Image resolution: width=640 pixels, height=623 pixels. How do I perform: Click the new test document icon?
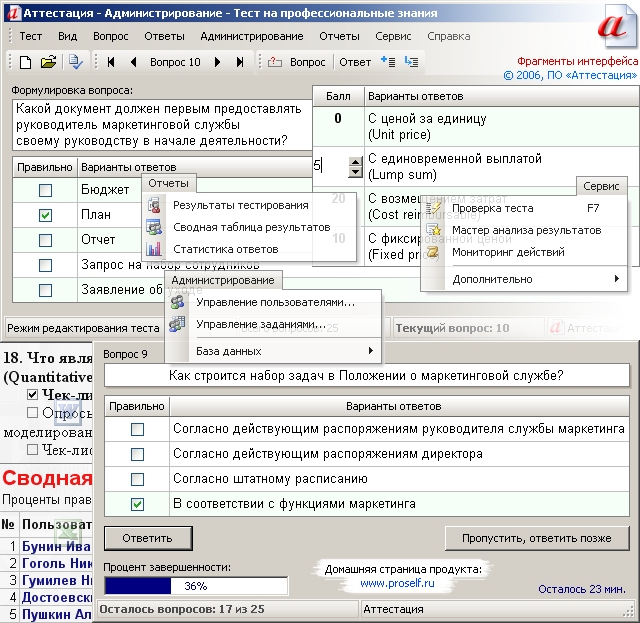tap(26, 62)
